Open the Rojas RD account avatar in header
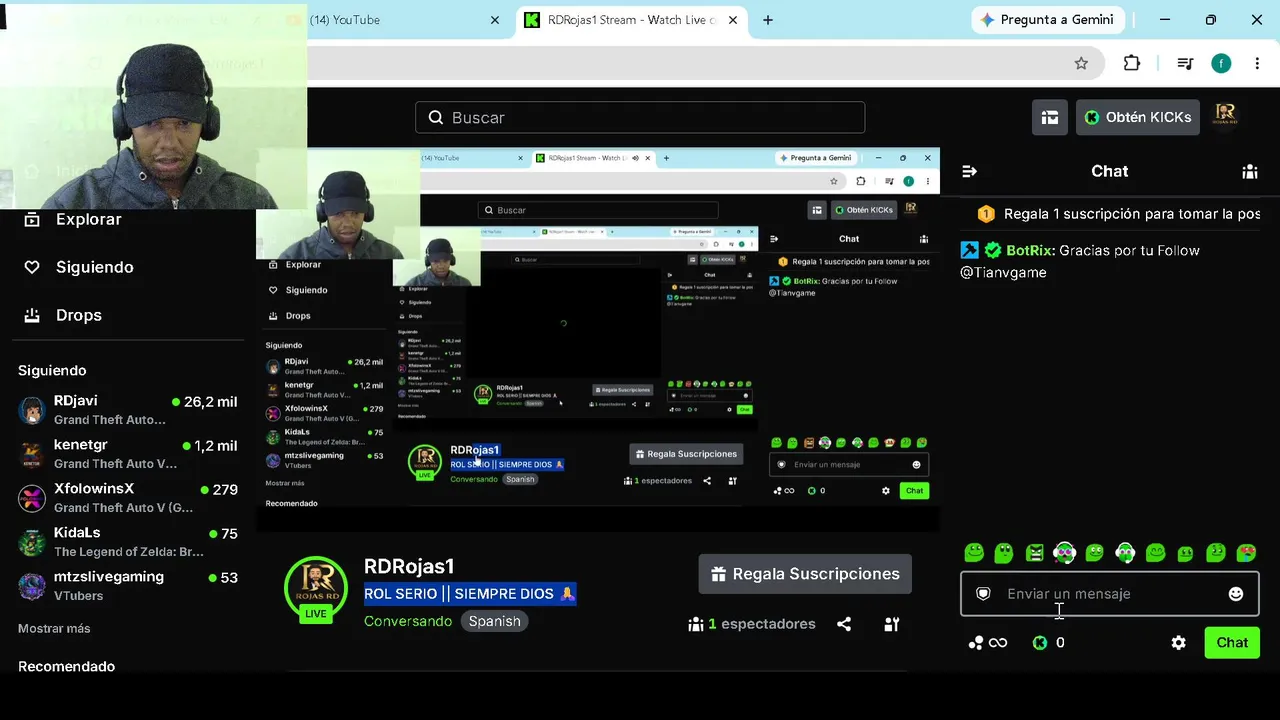This screenshot has width=1280, height=720. point(1226,117)
